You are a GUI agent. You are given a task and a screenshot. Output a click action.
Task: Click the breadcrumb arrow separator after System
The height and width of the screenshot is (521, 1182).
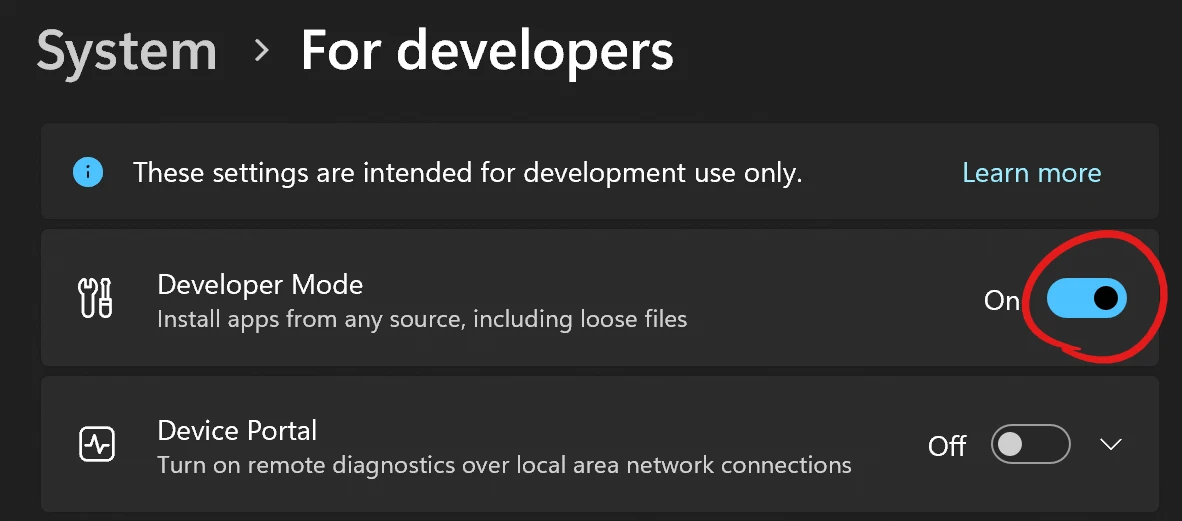(x=261, y=50)
